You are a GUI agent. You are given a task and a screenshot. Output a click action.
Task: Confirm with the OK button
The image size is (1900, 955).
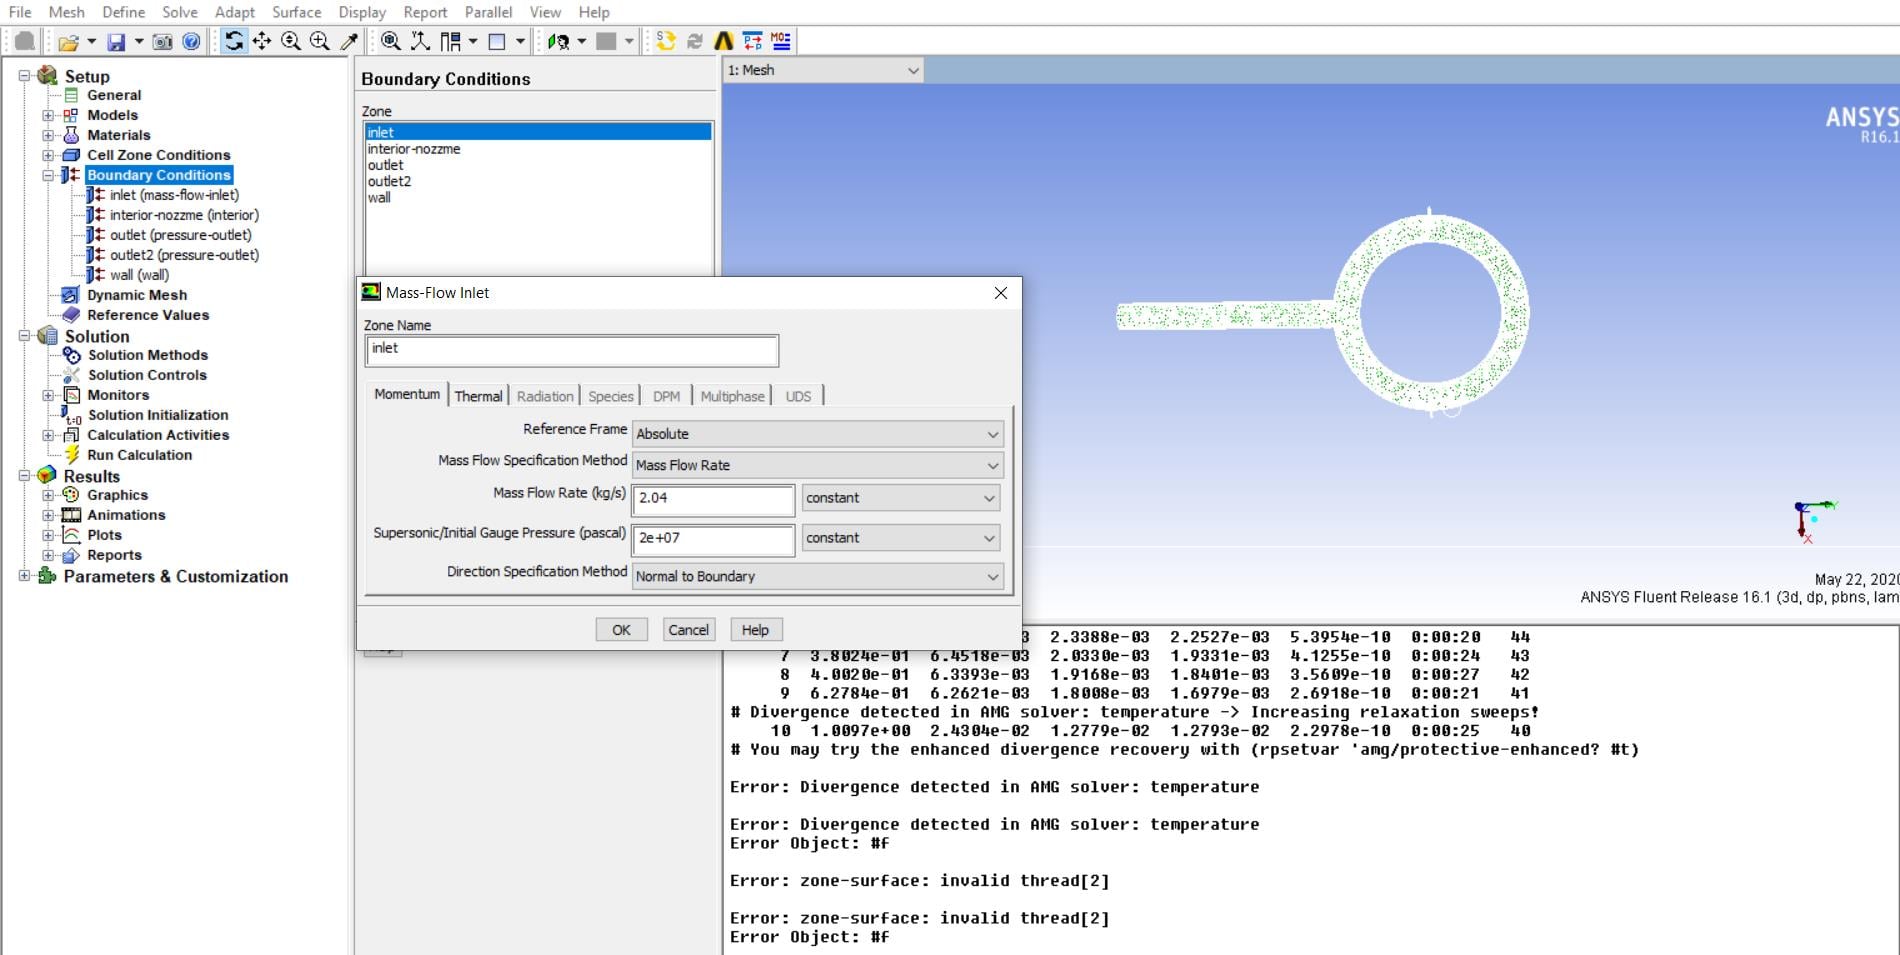(x=622, y=630)
